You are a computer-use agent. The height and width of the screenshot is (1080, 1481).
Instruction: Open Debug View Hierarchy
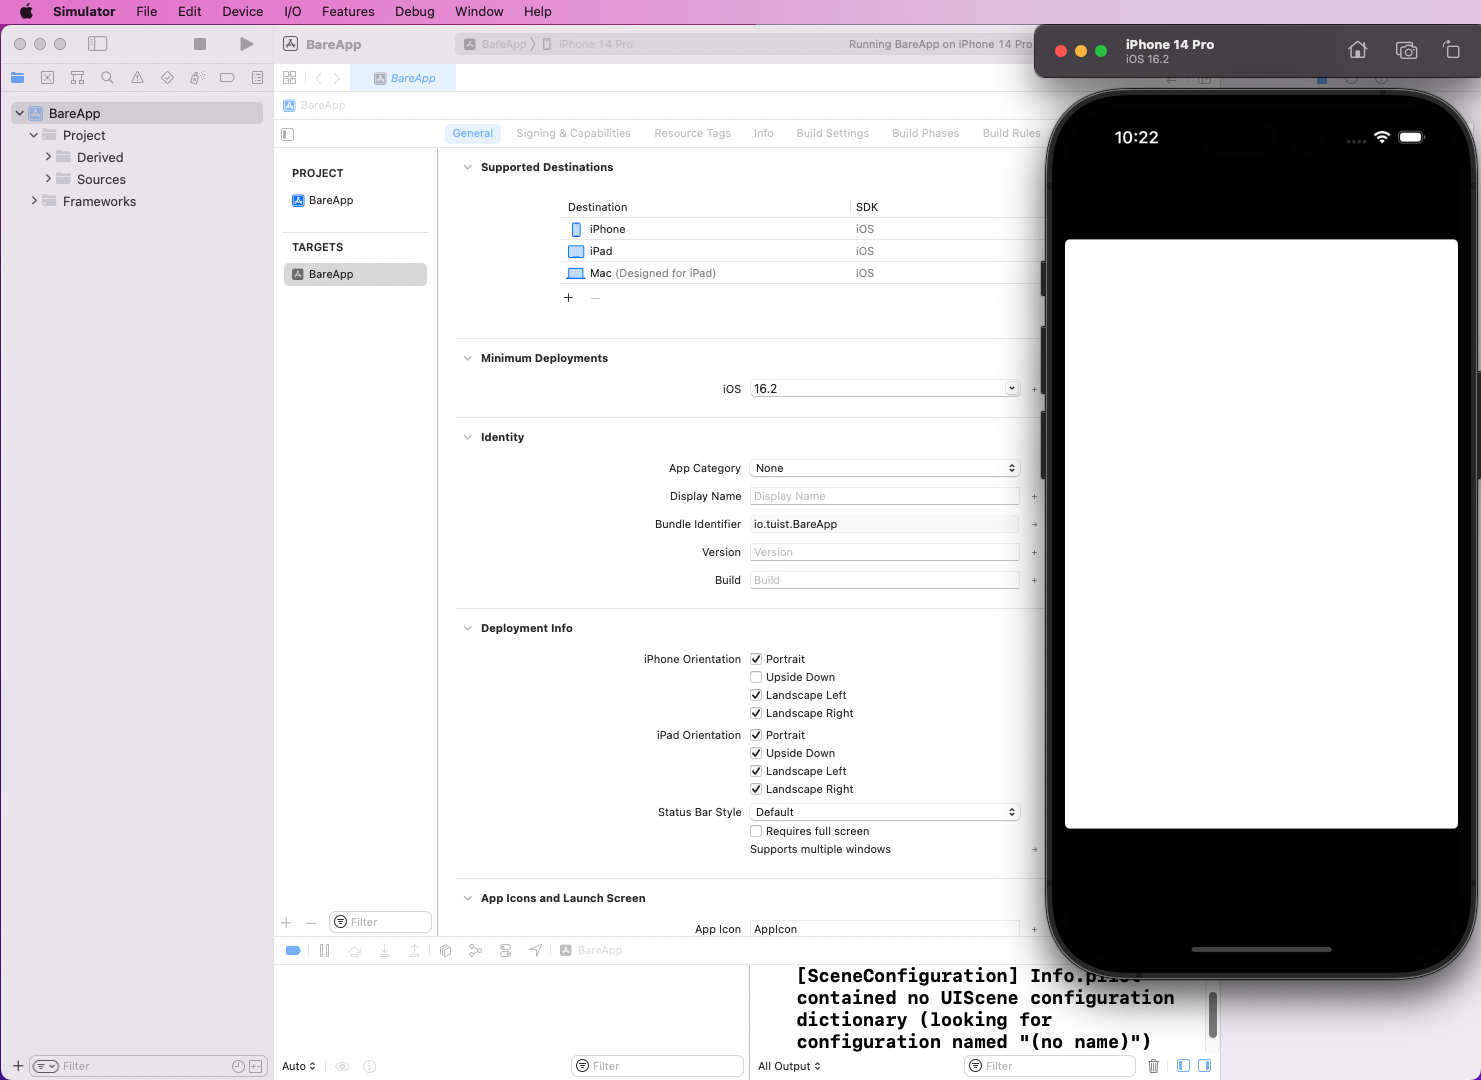[446, 950]
